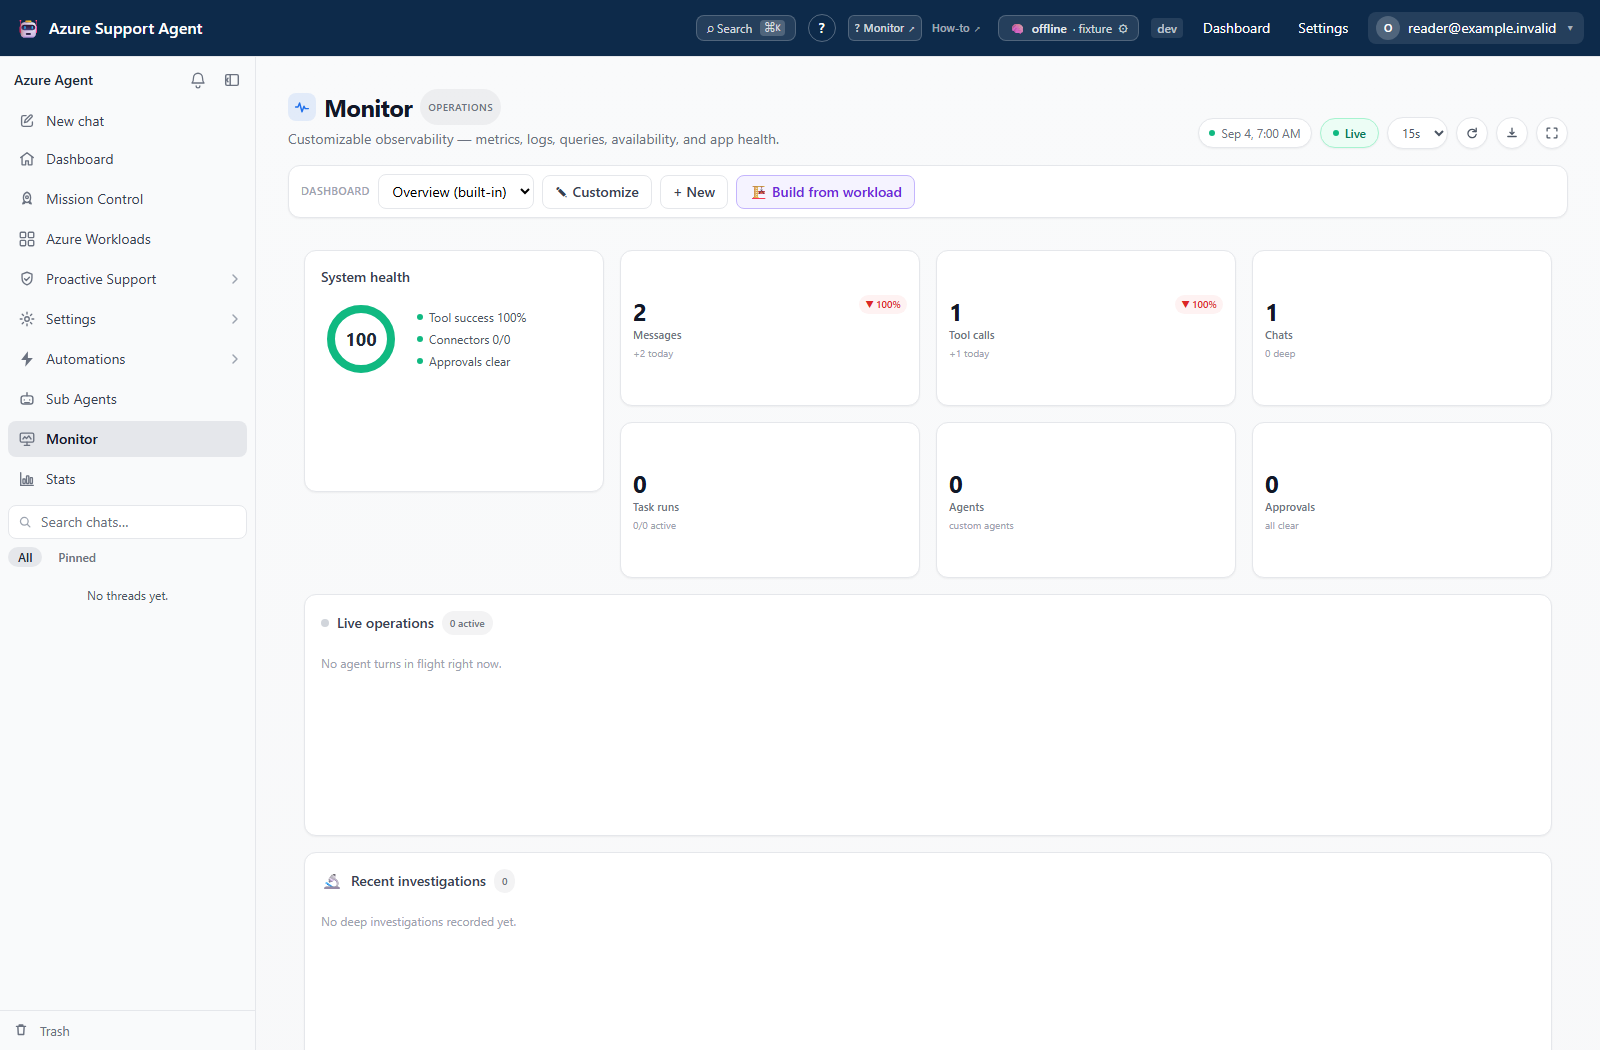Click the user avatar circle icon

pyautogui.click(x=1388, y=28)
